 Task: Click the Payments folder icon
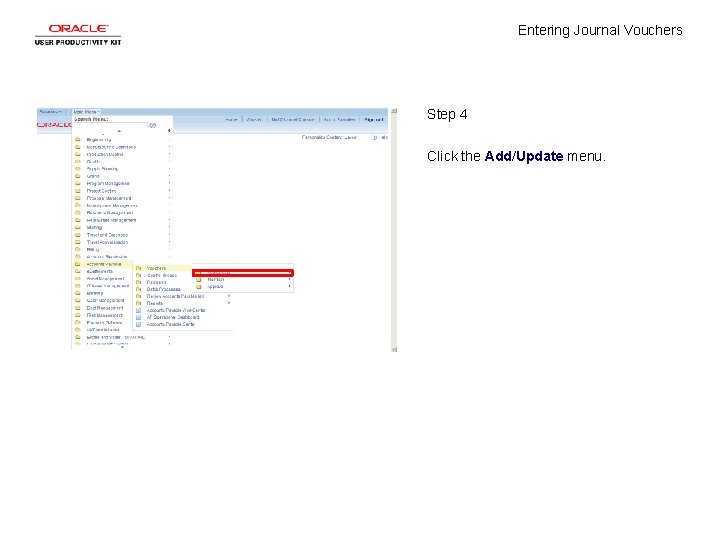coord(139,282)
